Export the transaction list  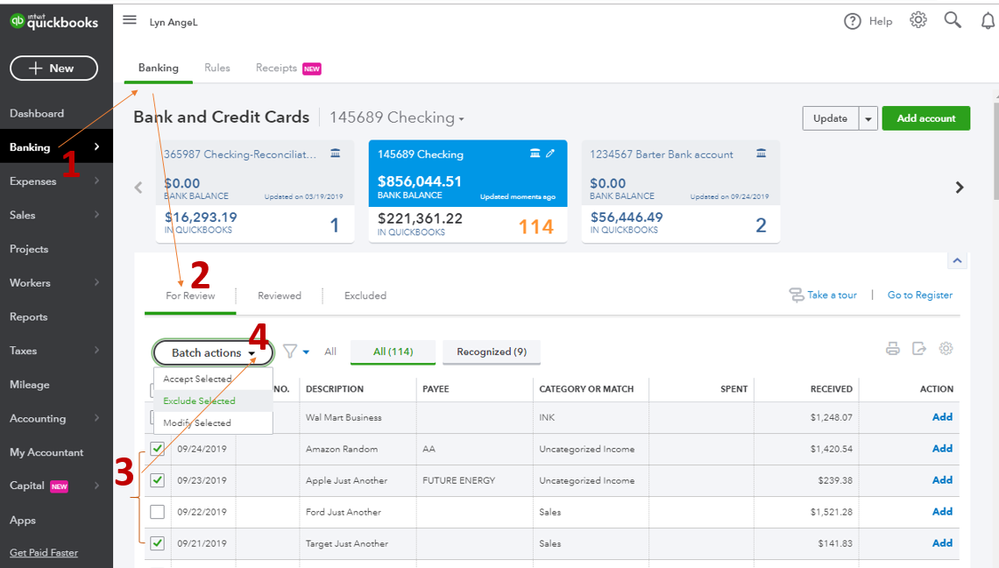(x=919, y=348)
